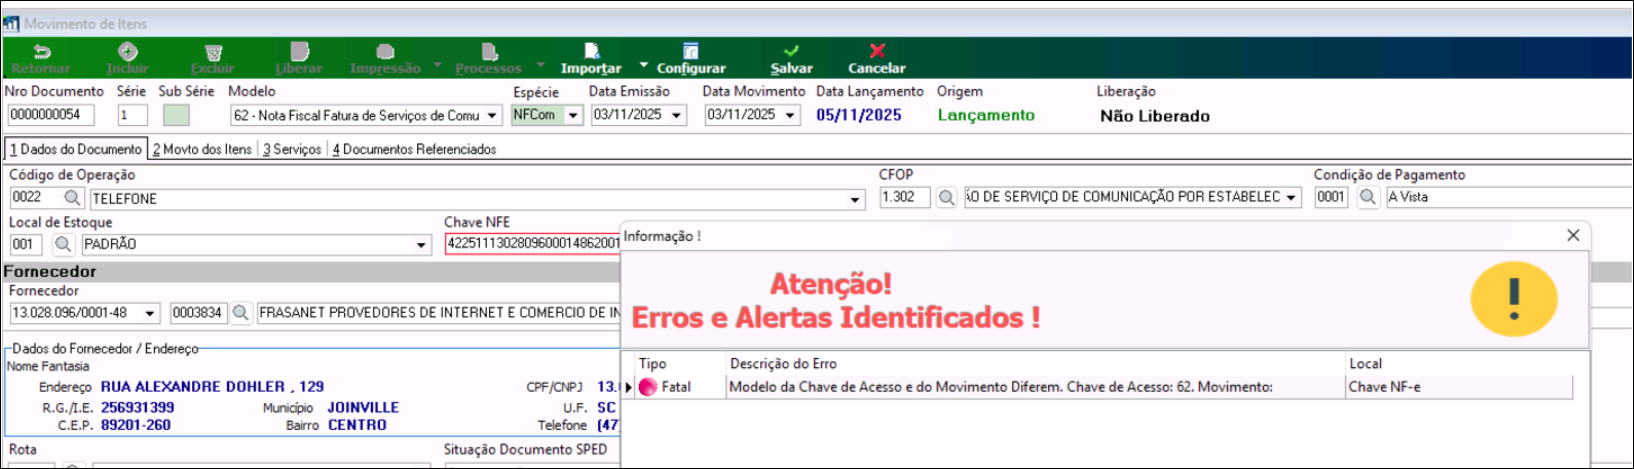This screenshot has height=469, width=1634.
Task: Click the Condição de Pagamento 0001 field
Action: (x=1331, y=198)
